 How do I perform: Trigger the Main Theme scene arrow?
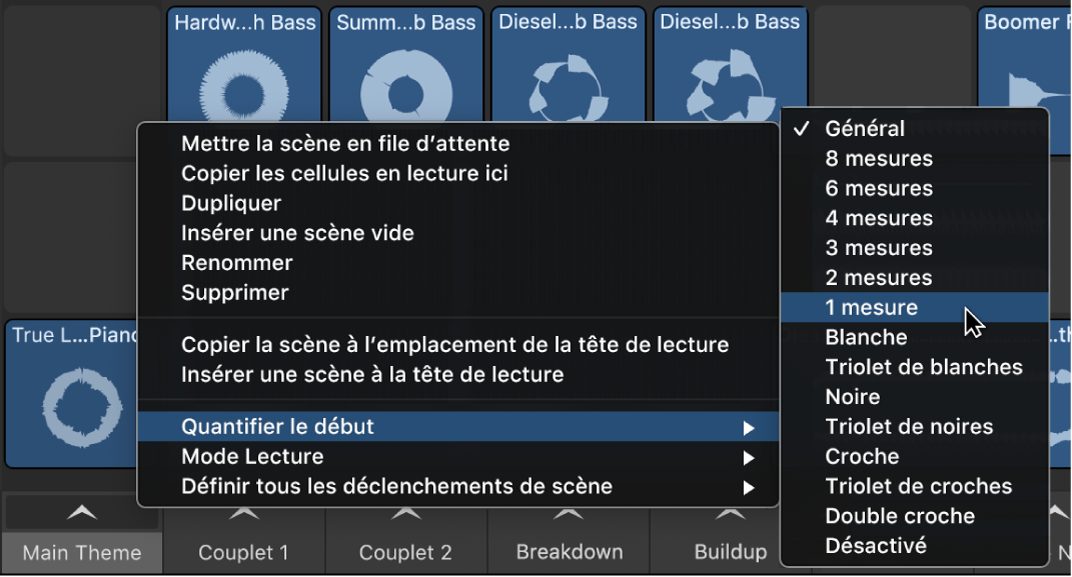click(81, 512)
